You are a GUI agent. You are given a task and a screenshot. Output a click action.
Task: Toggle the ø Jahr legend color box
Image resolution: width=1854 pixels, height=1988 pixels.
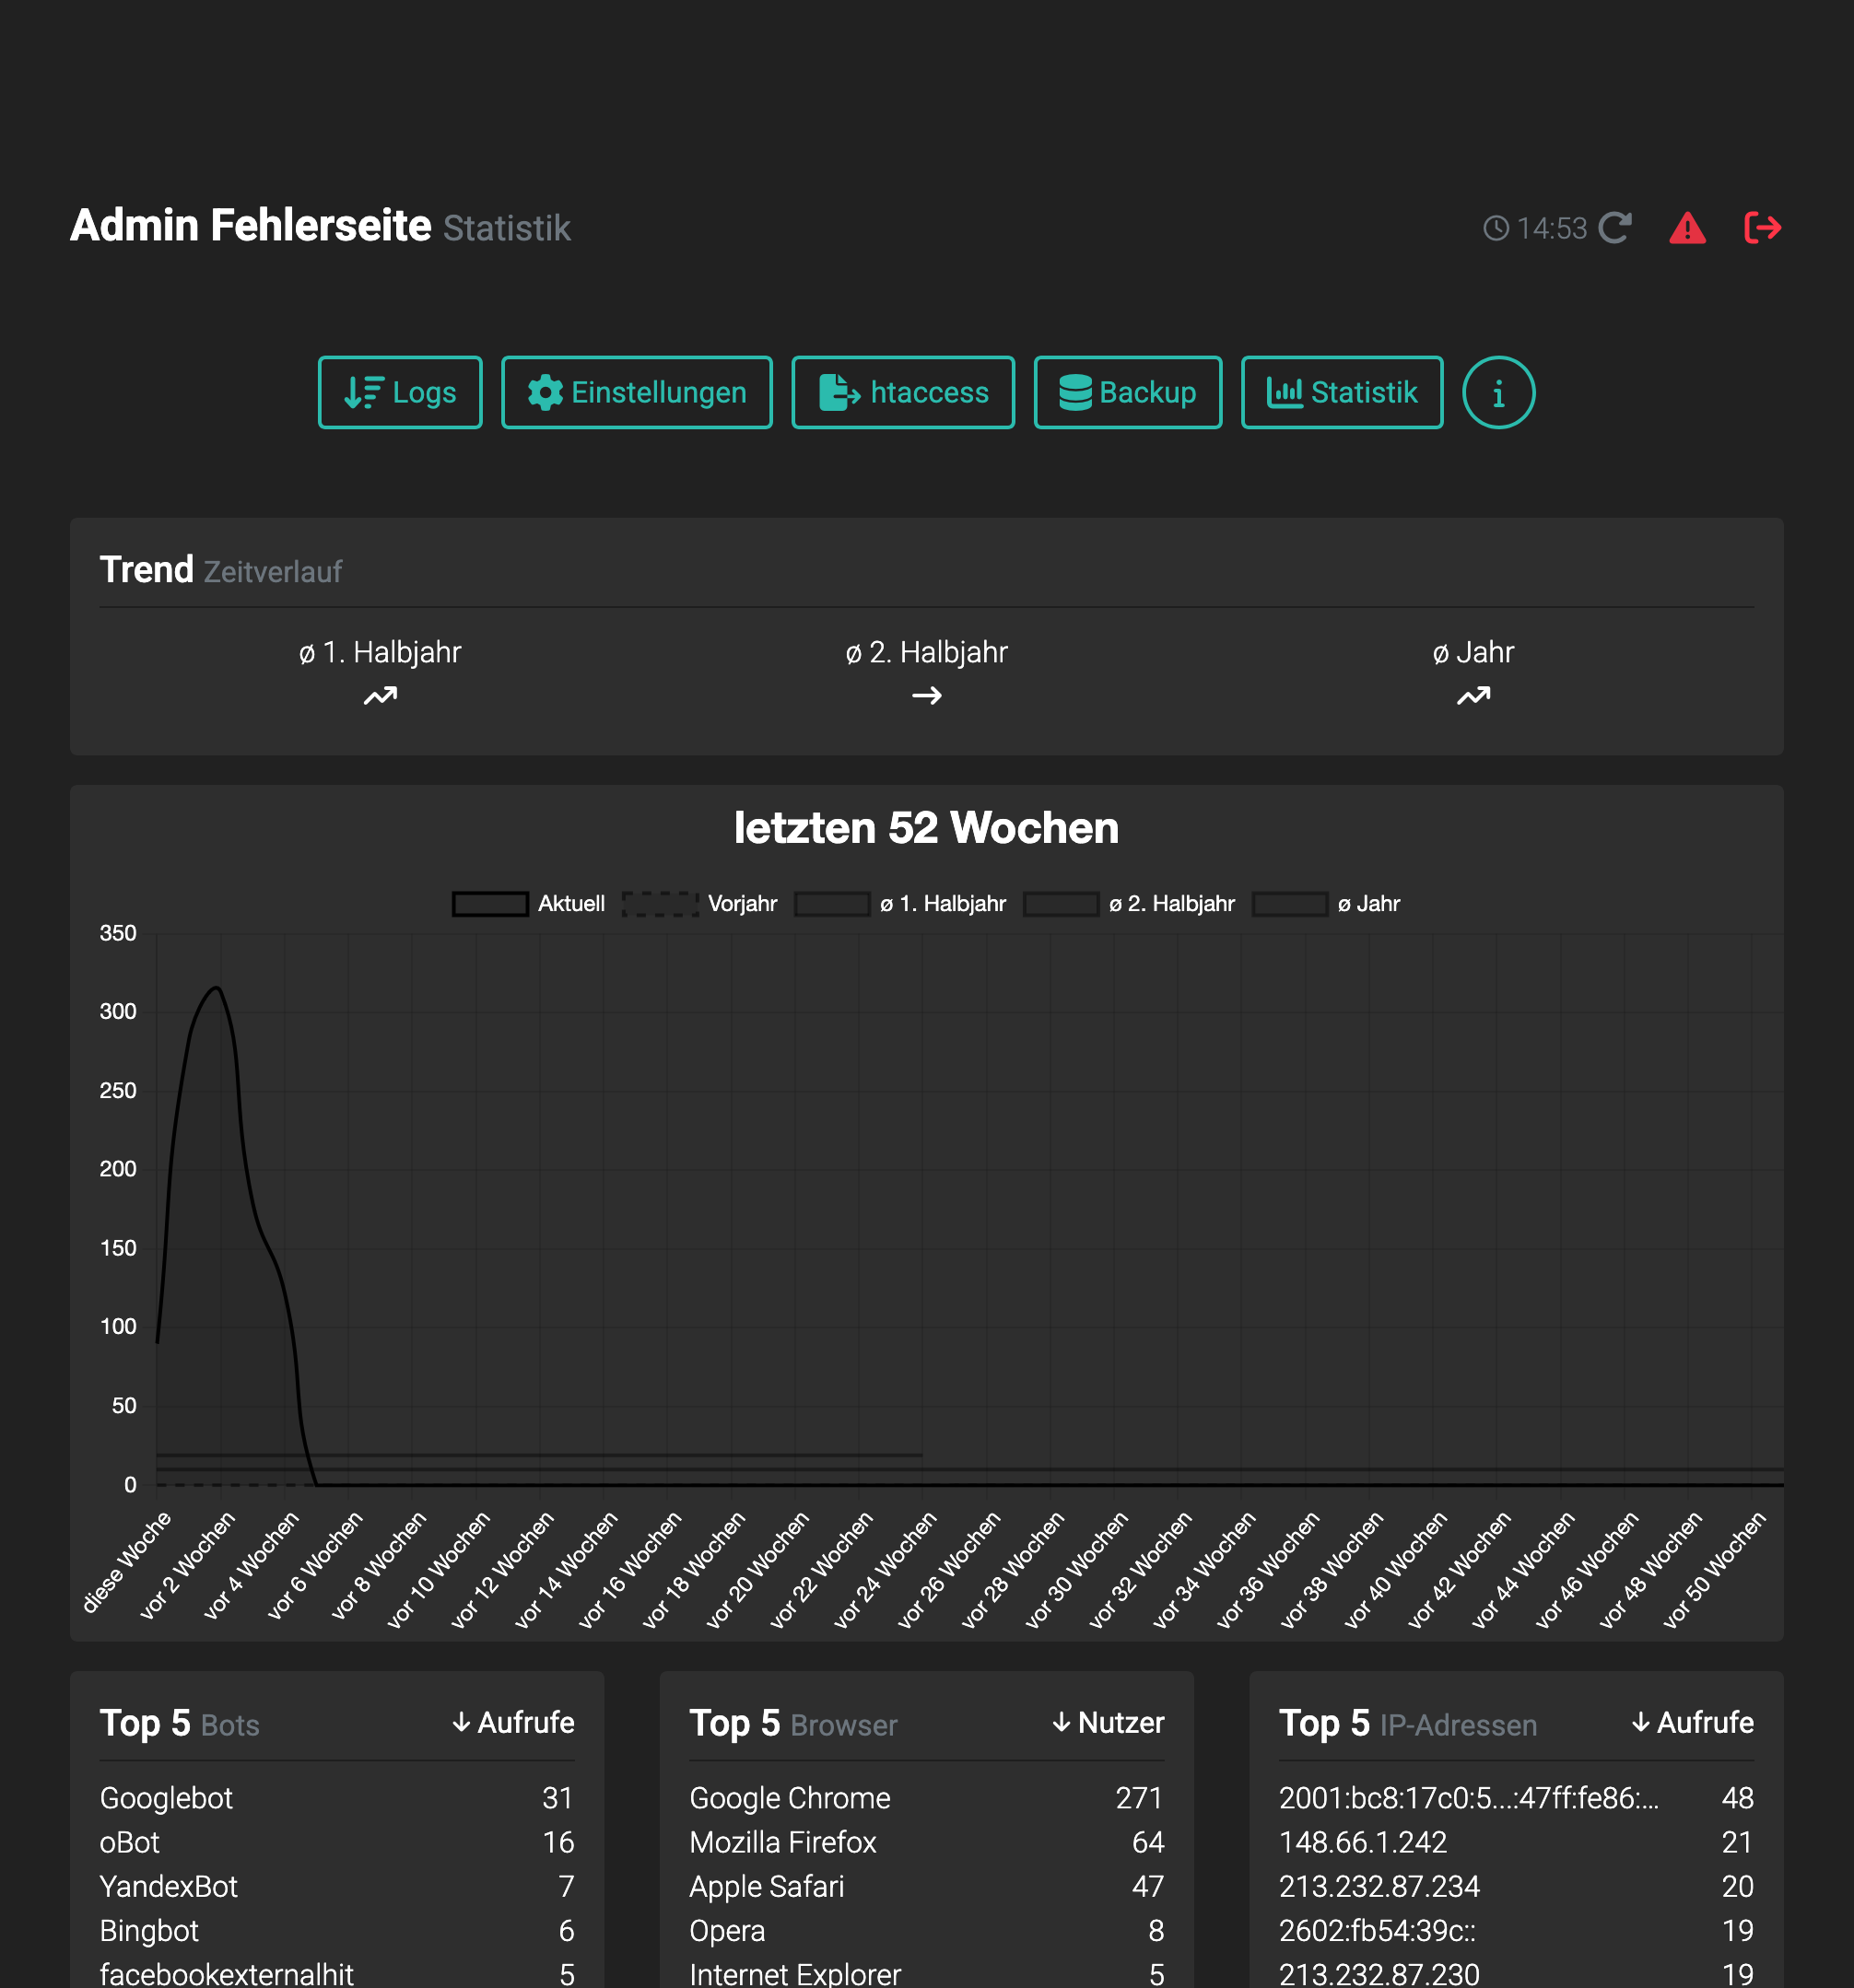(x=1290, y=904)
